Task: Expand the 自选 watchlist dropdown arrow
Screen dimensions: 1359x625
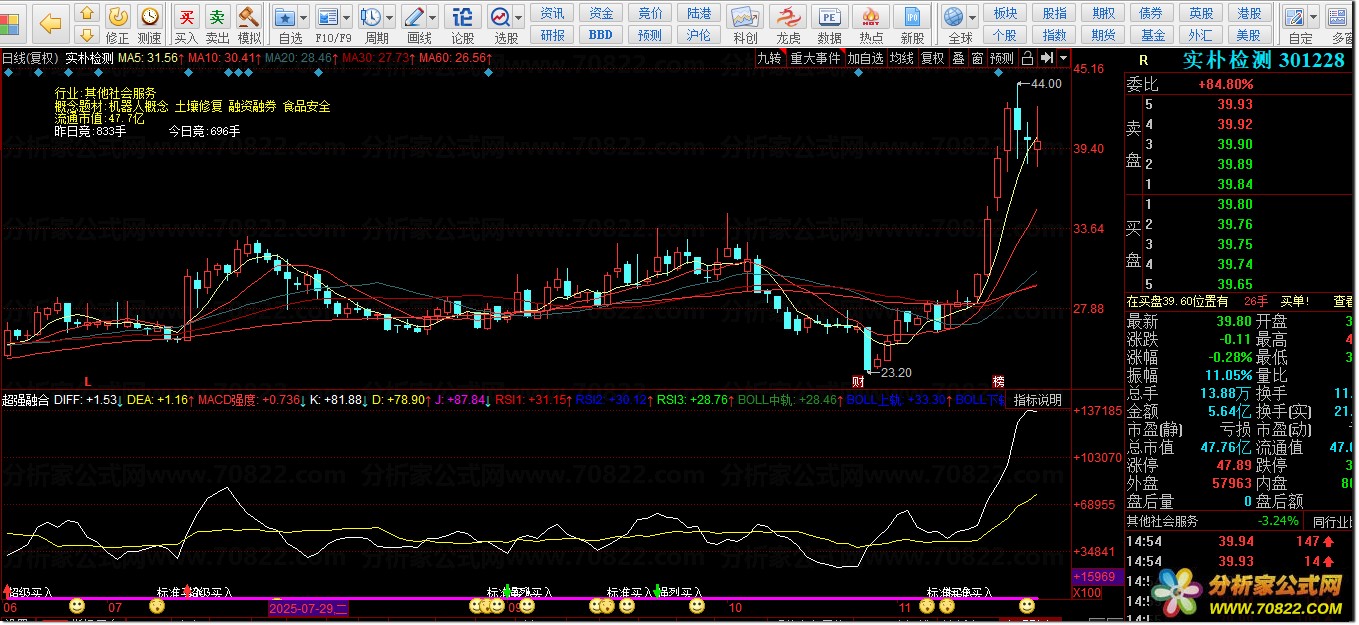Action: tap(304, 17)
